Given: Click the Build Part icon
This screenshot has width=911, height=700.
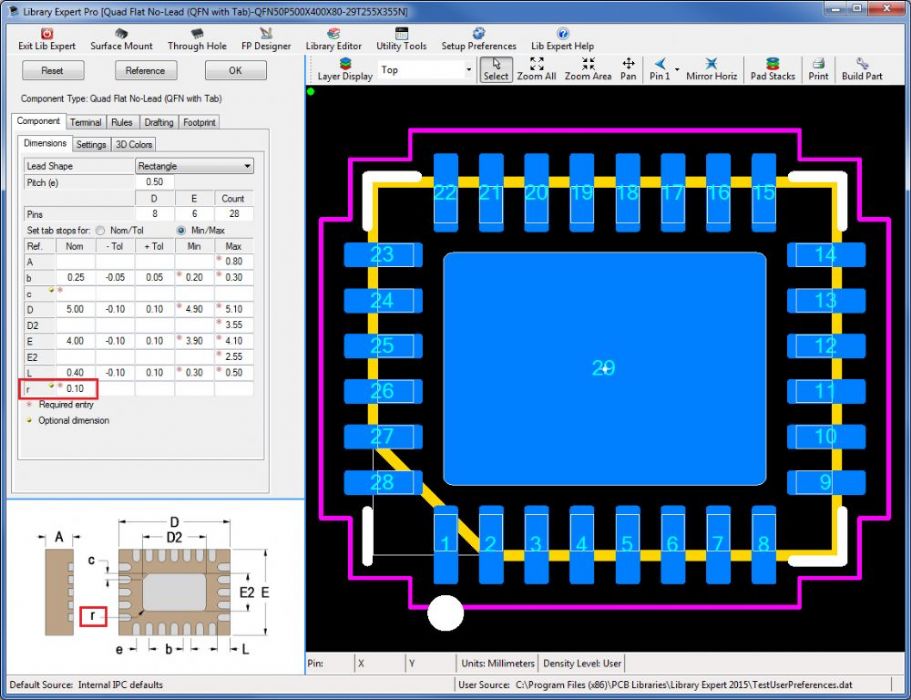Looking at the screenshot, I should point(861,64).
